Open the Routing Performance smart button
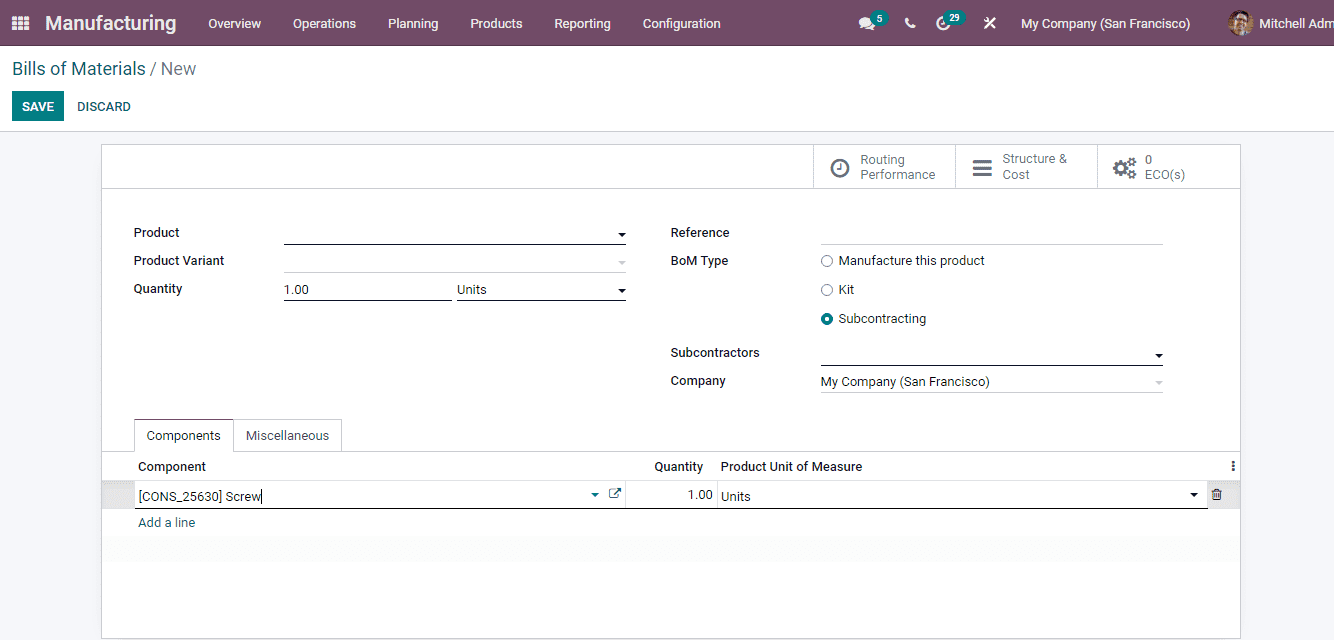The height and width of the screenshot is (640, 1334). coord(884,166)
